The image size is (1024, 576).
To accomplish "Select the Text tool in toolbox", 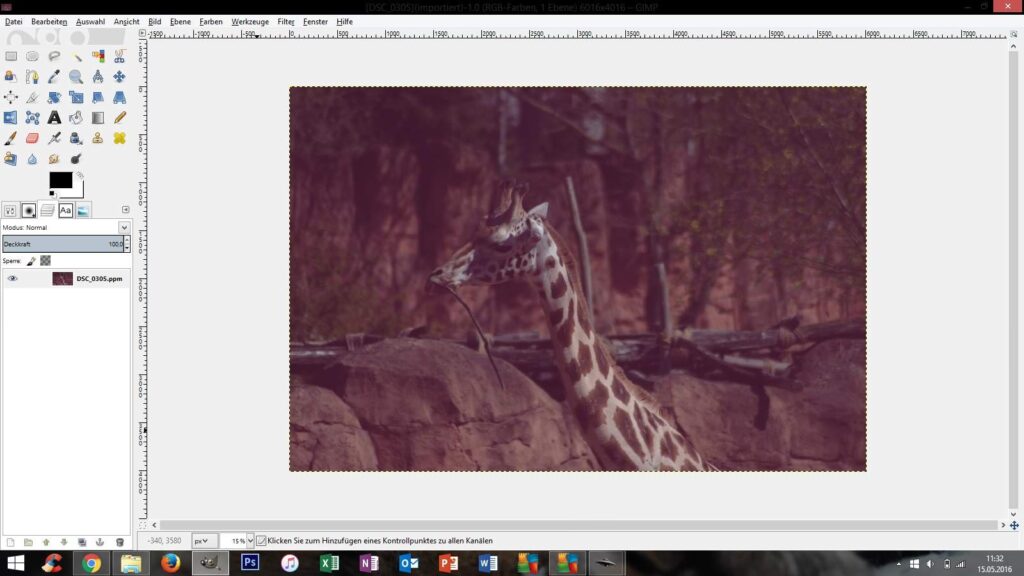I will [54, 118].
